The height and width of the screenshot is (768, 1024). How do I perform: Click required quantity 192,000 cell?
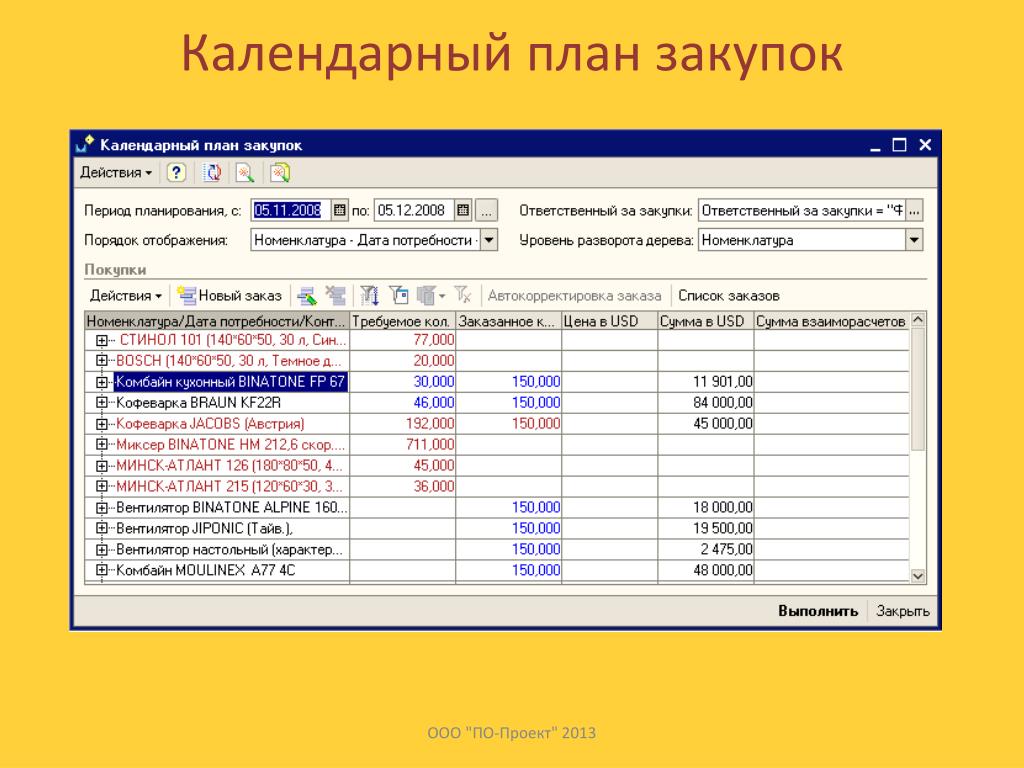tap(402, 423)
